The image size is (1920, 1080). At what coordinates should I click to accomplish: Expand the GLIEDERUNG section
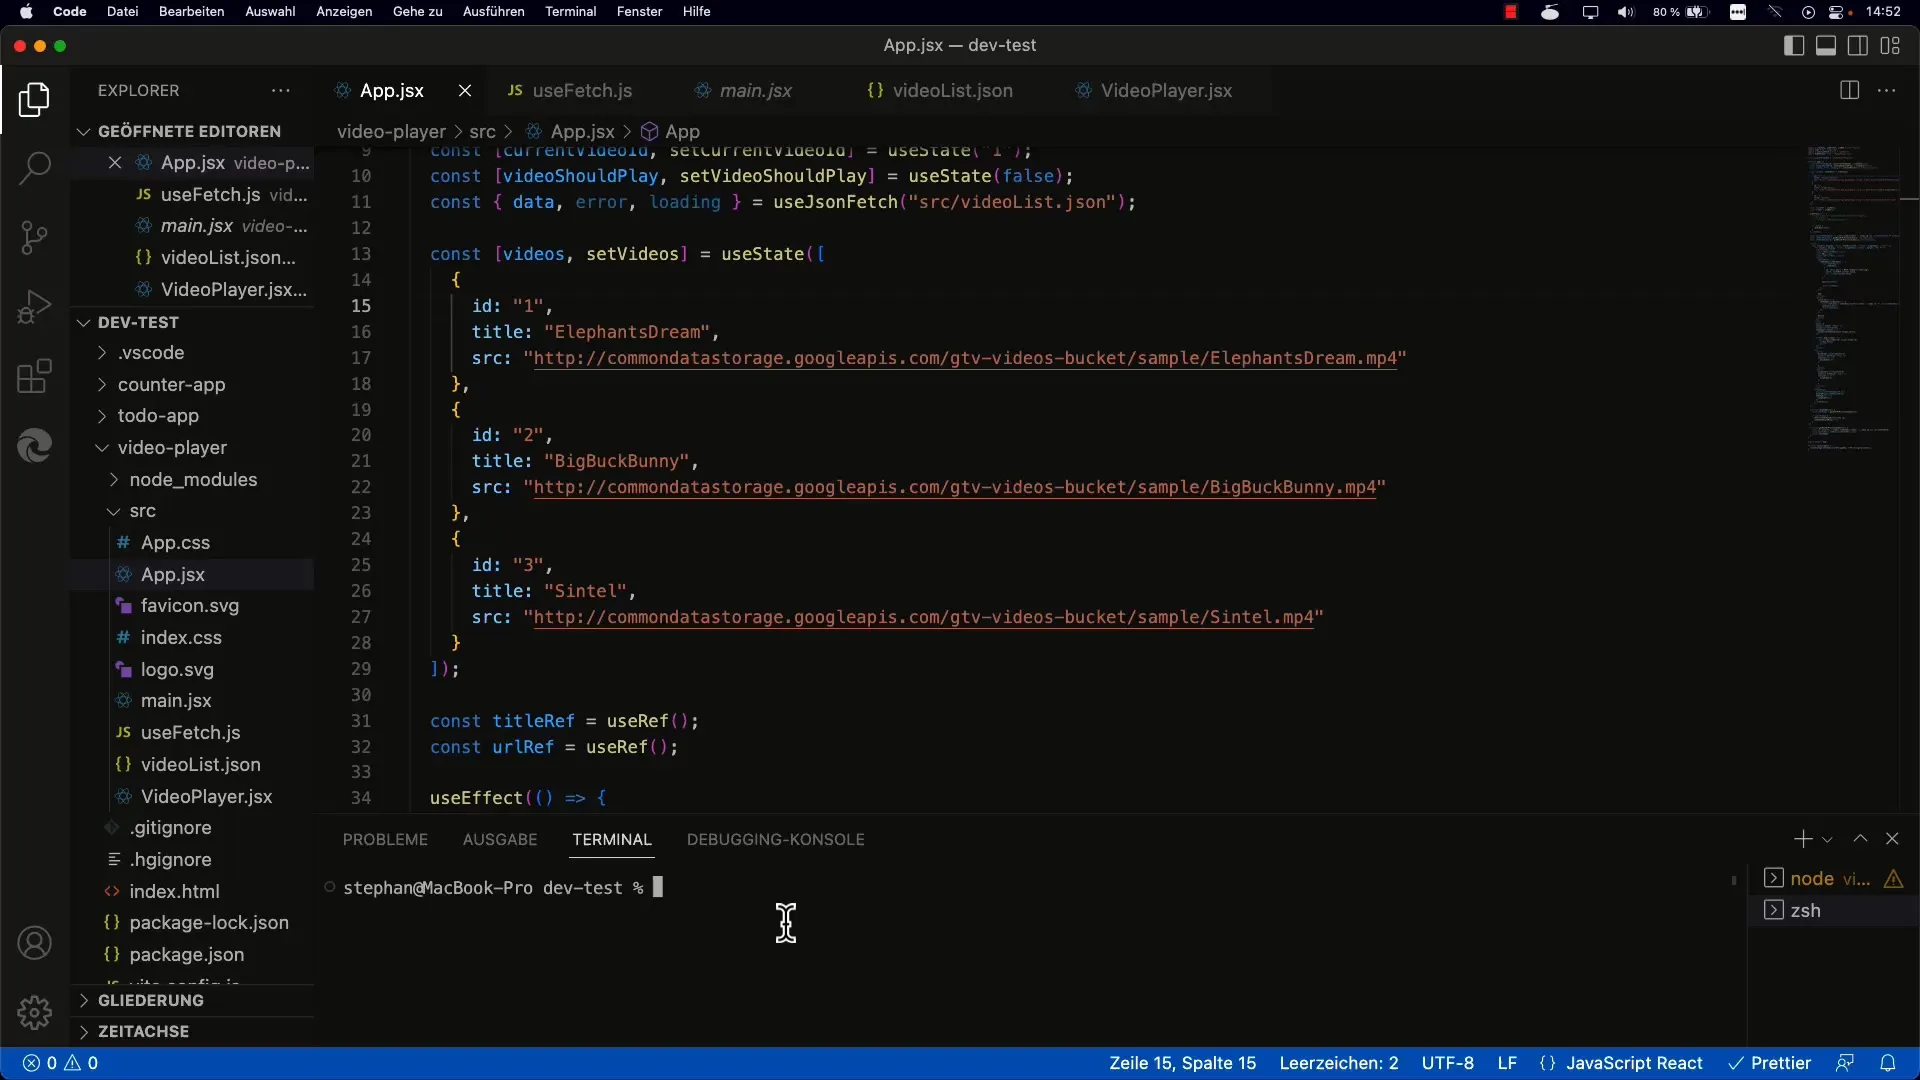pos(150,1000)
